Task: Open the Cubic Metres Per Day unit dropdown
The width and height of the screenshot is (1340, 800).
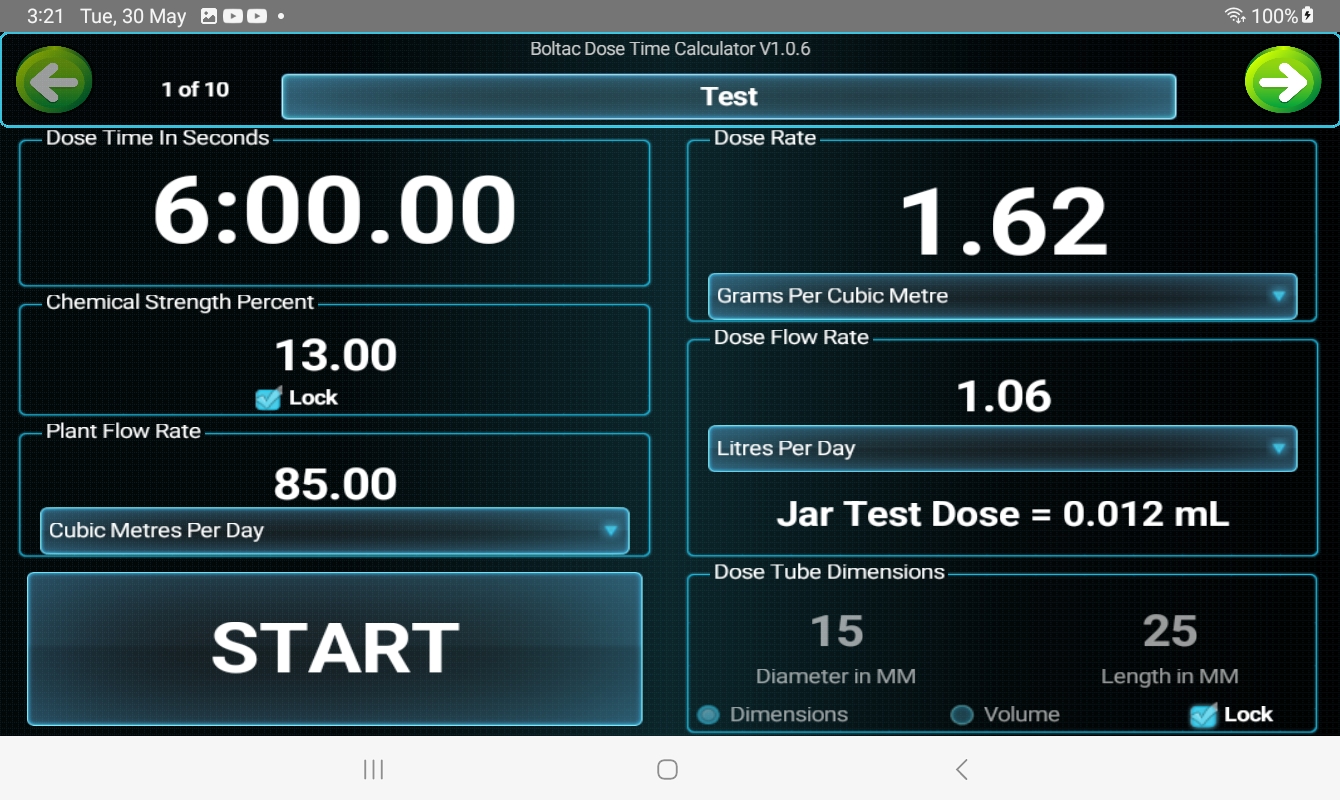Action: [x=335, y=531]
